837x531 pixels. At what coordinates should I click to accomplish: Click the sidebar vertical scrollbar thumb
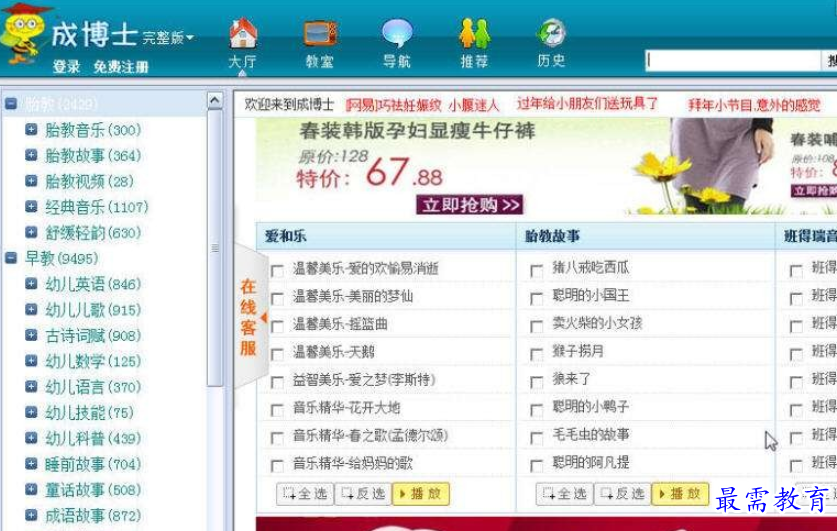point(215,248)
